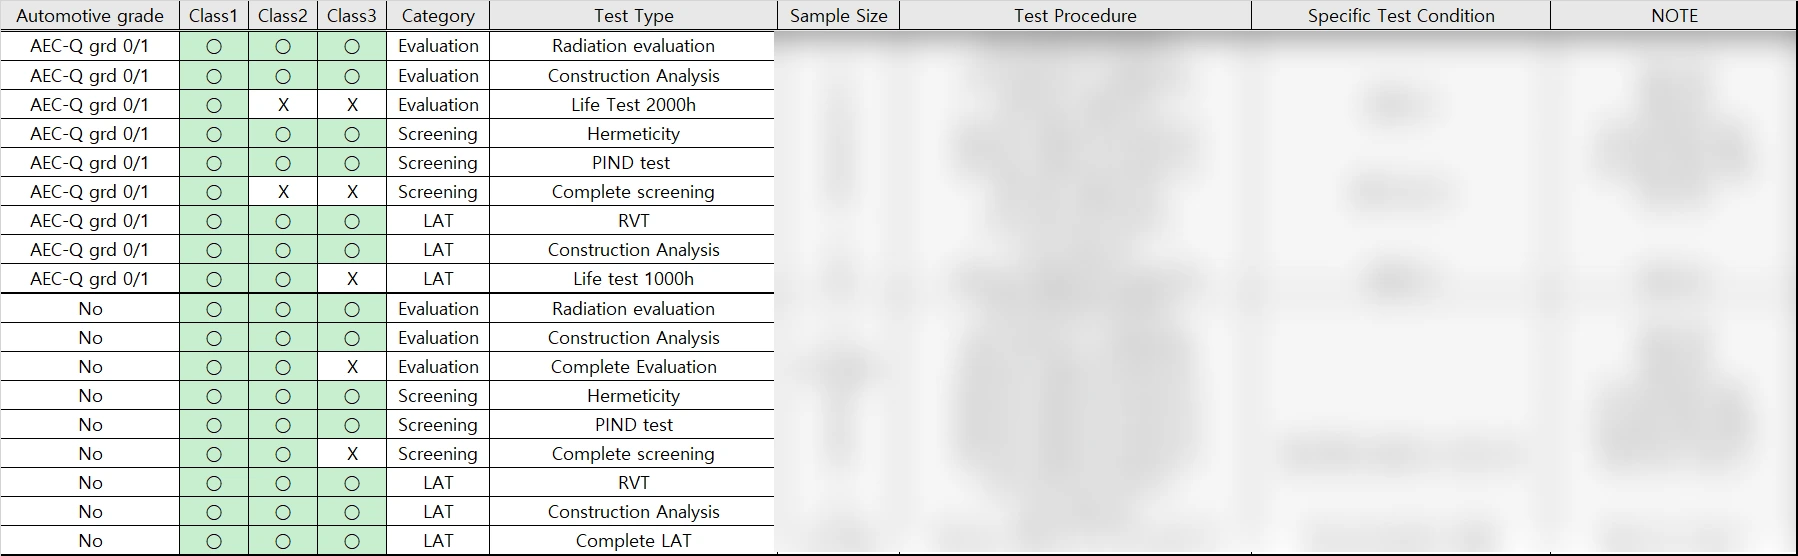Click the Automotive grade column header
The width and height of the screenshot is (1798, 556).
point(90,16)
